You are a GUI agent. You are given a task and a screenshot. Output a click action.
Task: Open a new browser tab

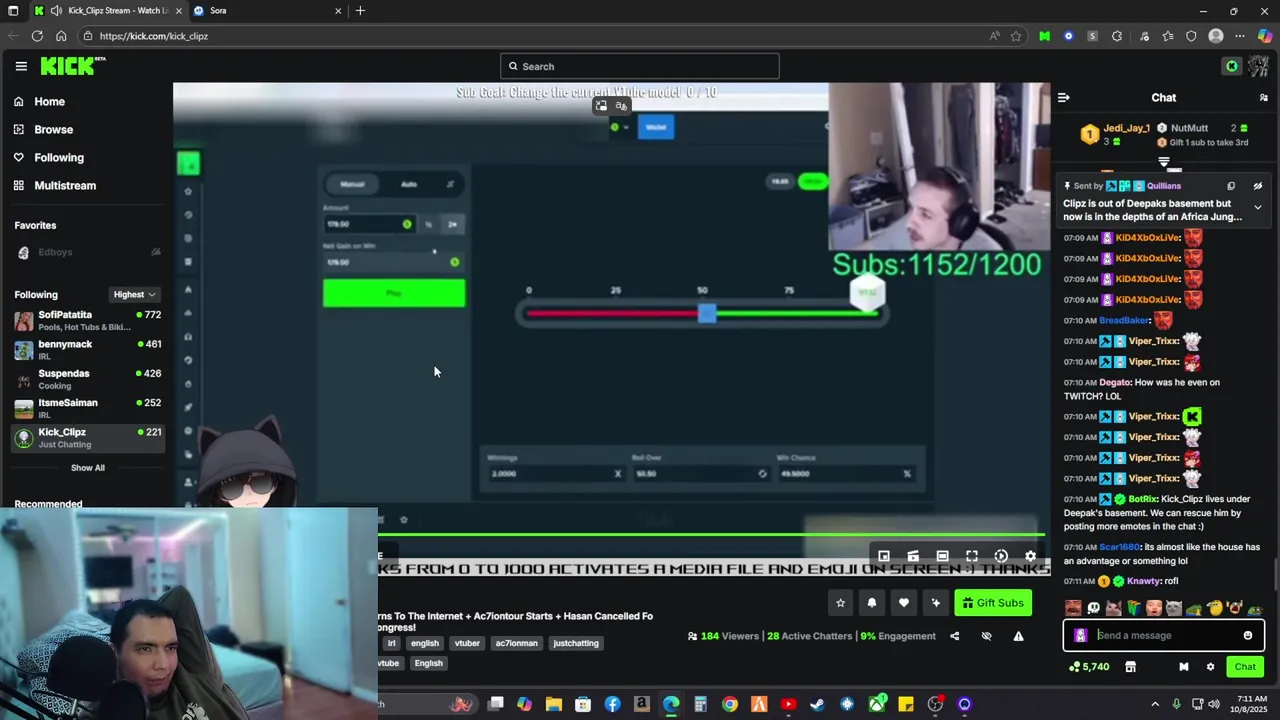pos(360,11)
